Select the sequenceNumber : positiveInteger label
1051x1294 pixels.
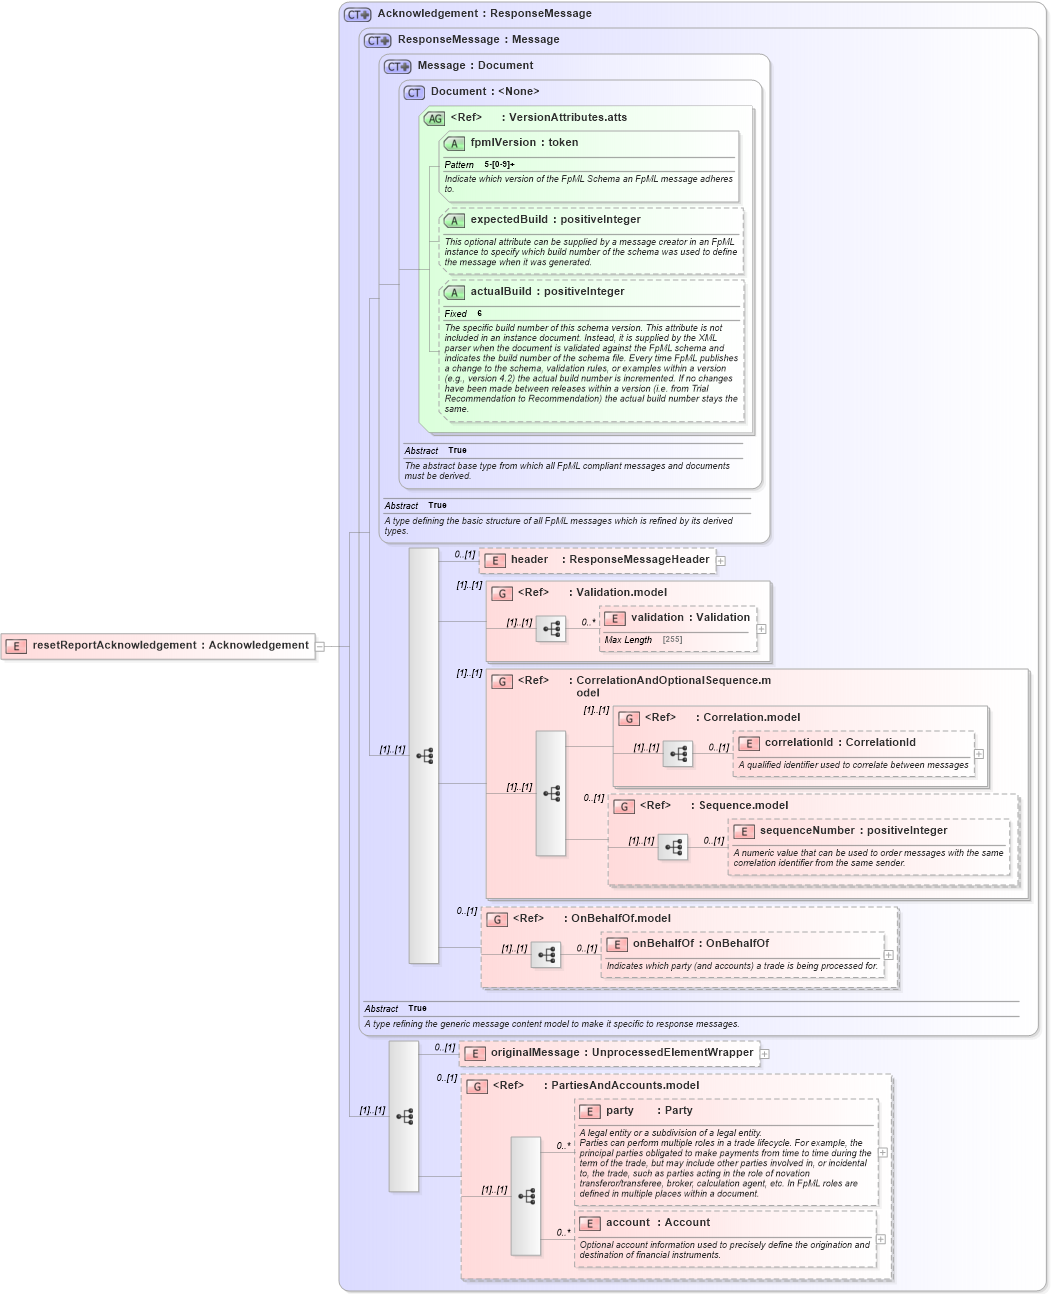tap(854, 831)
